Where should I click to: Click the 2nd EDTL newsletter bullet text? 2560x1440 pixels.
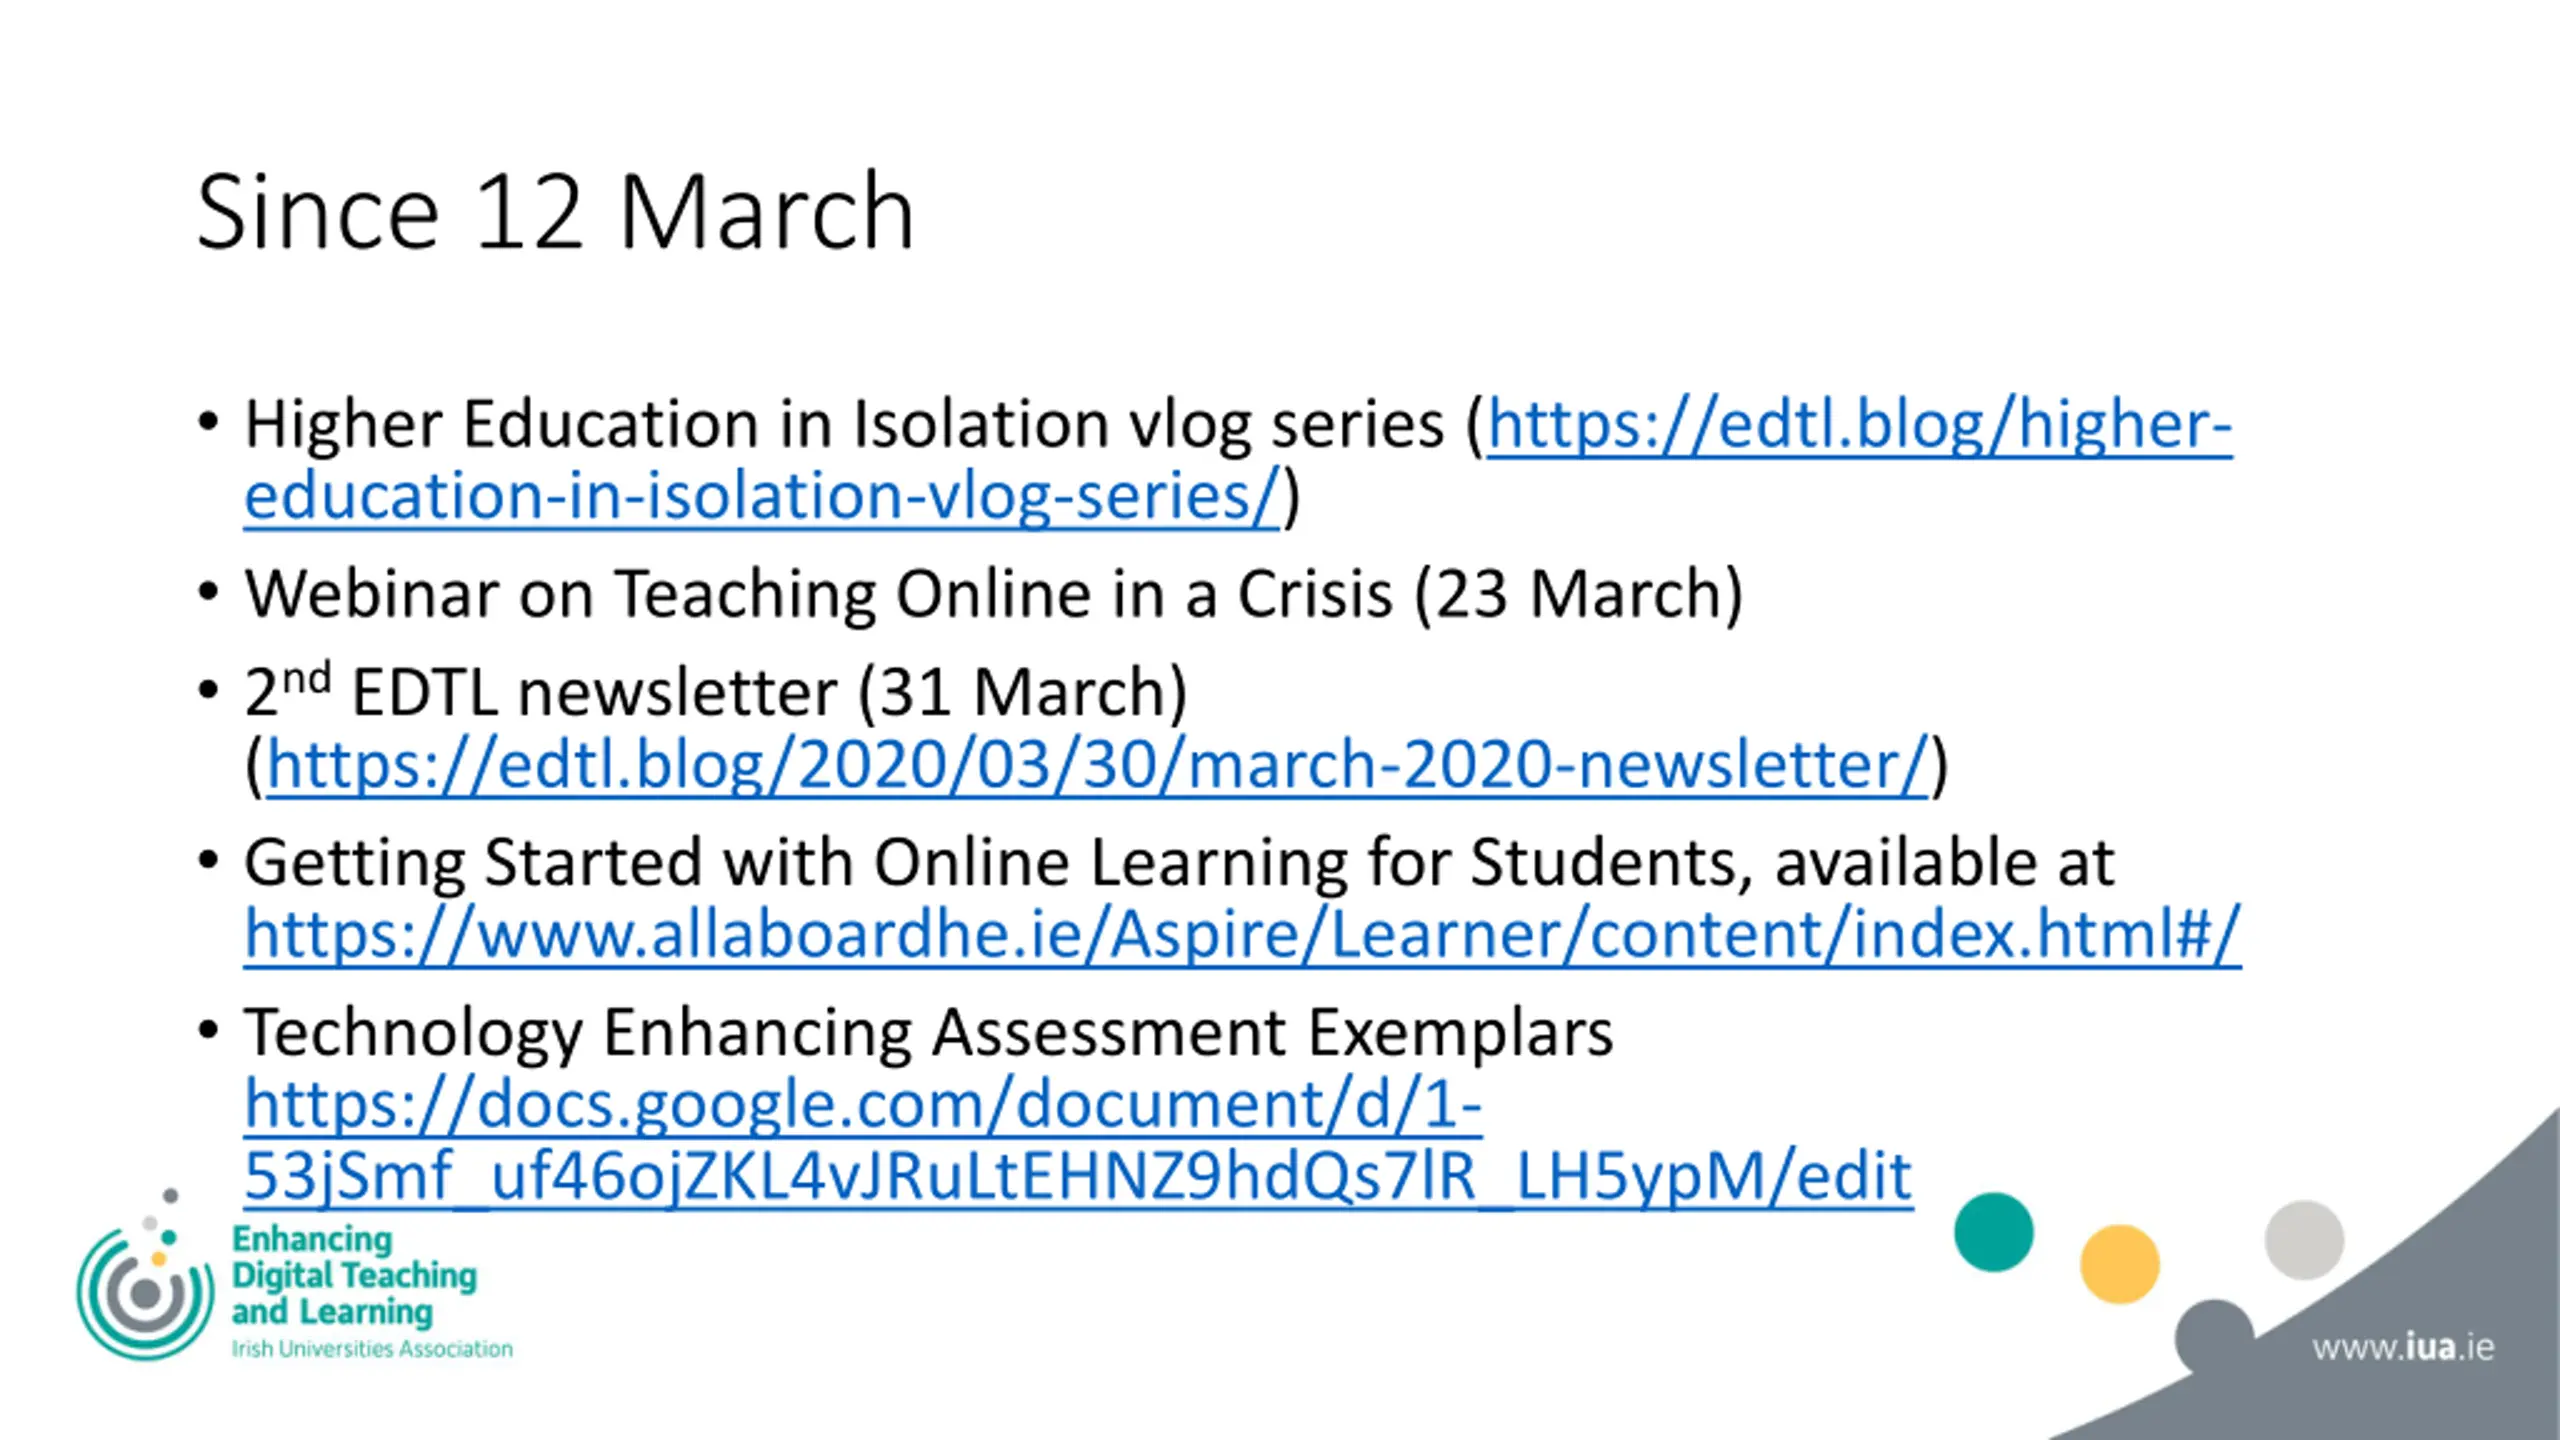coord(716,692)
